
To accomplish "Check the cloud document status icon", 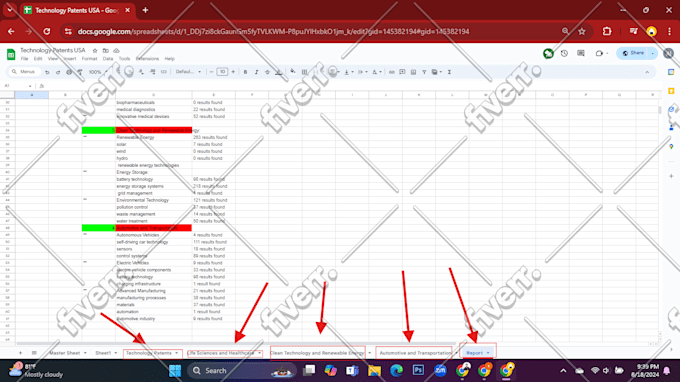I will 116,51.
